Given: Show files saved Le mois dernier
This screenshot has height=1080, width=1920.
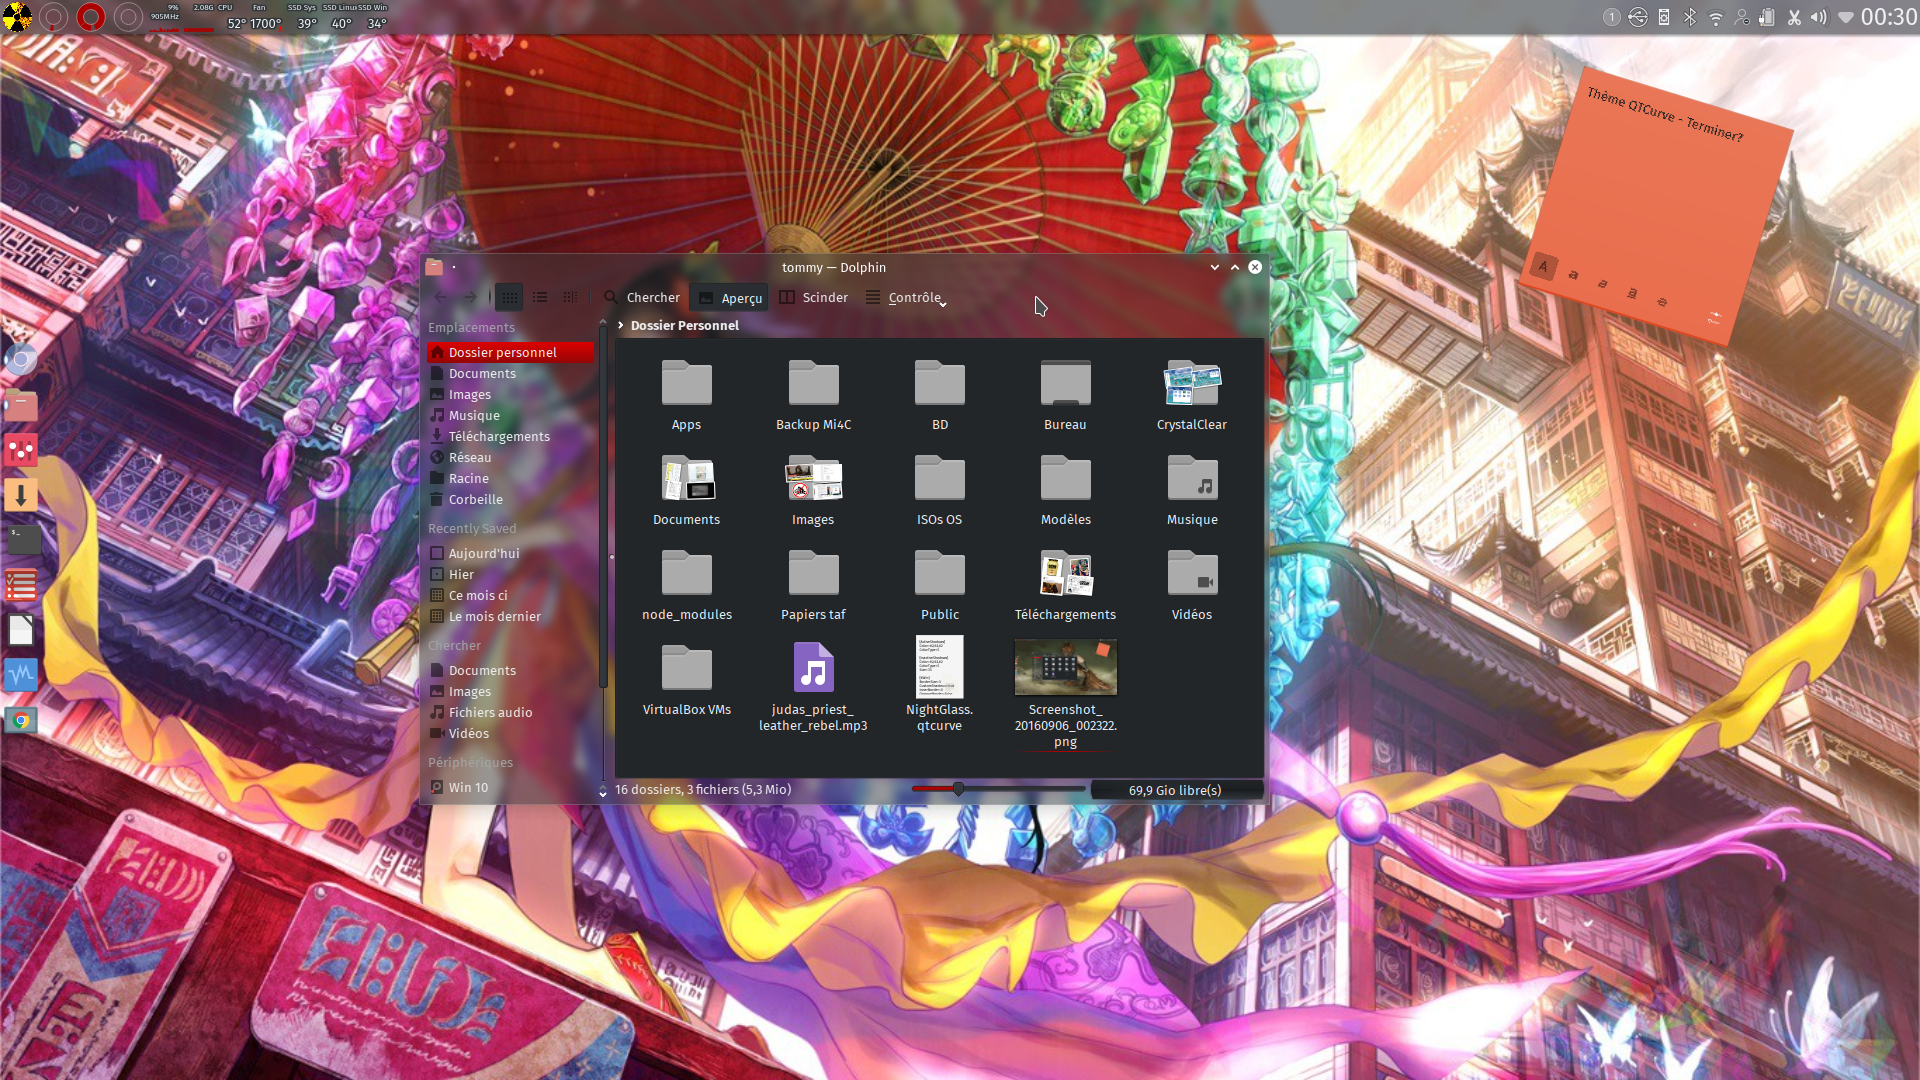Looking at the screenshot, I should (x=510, y=616).
